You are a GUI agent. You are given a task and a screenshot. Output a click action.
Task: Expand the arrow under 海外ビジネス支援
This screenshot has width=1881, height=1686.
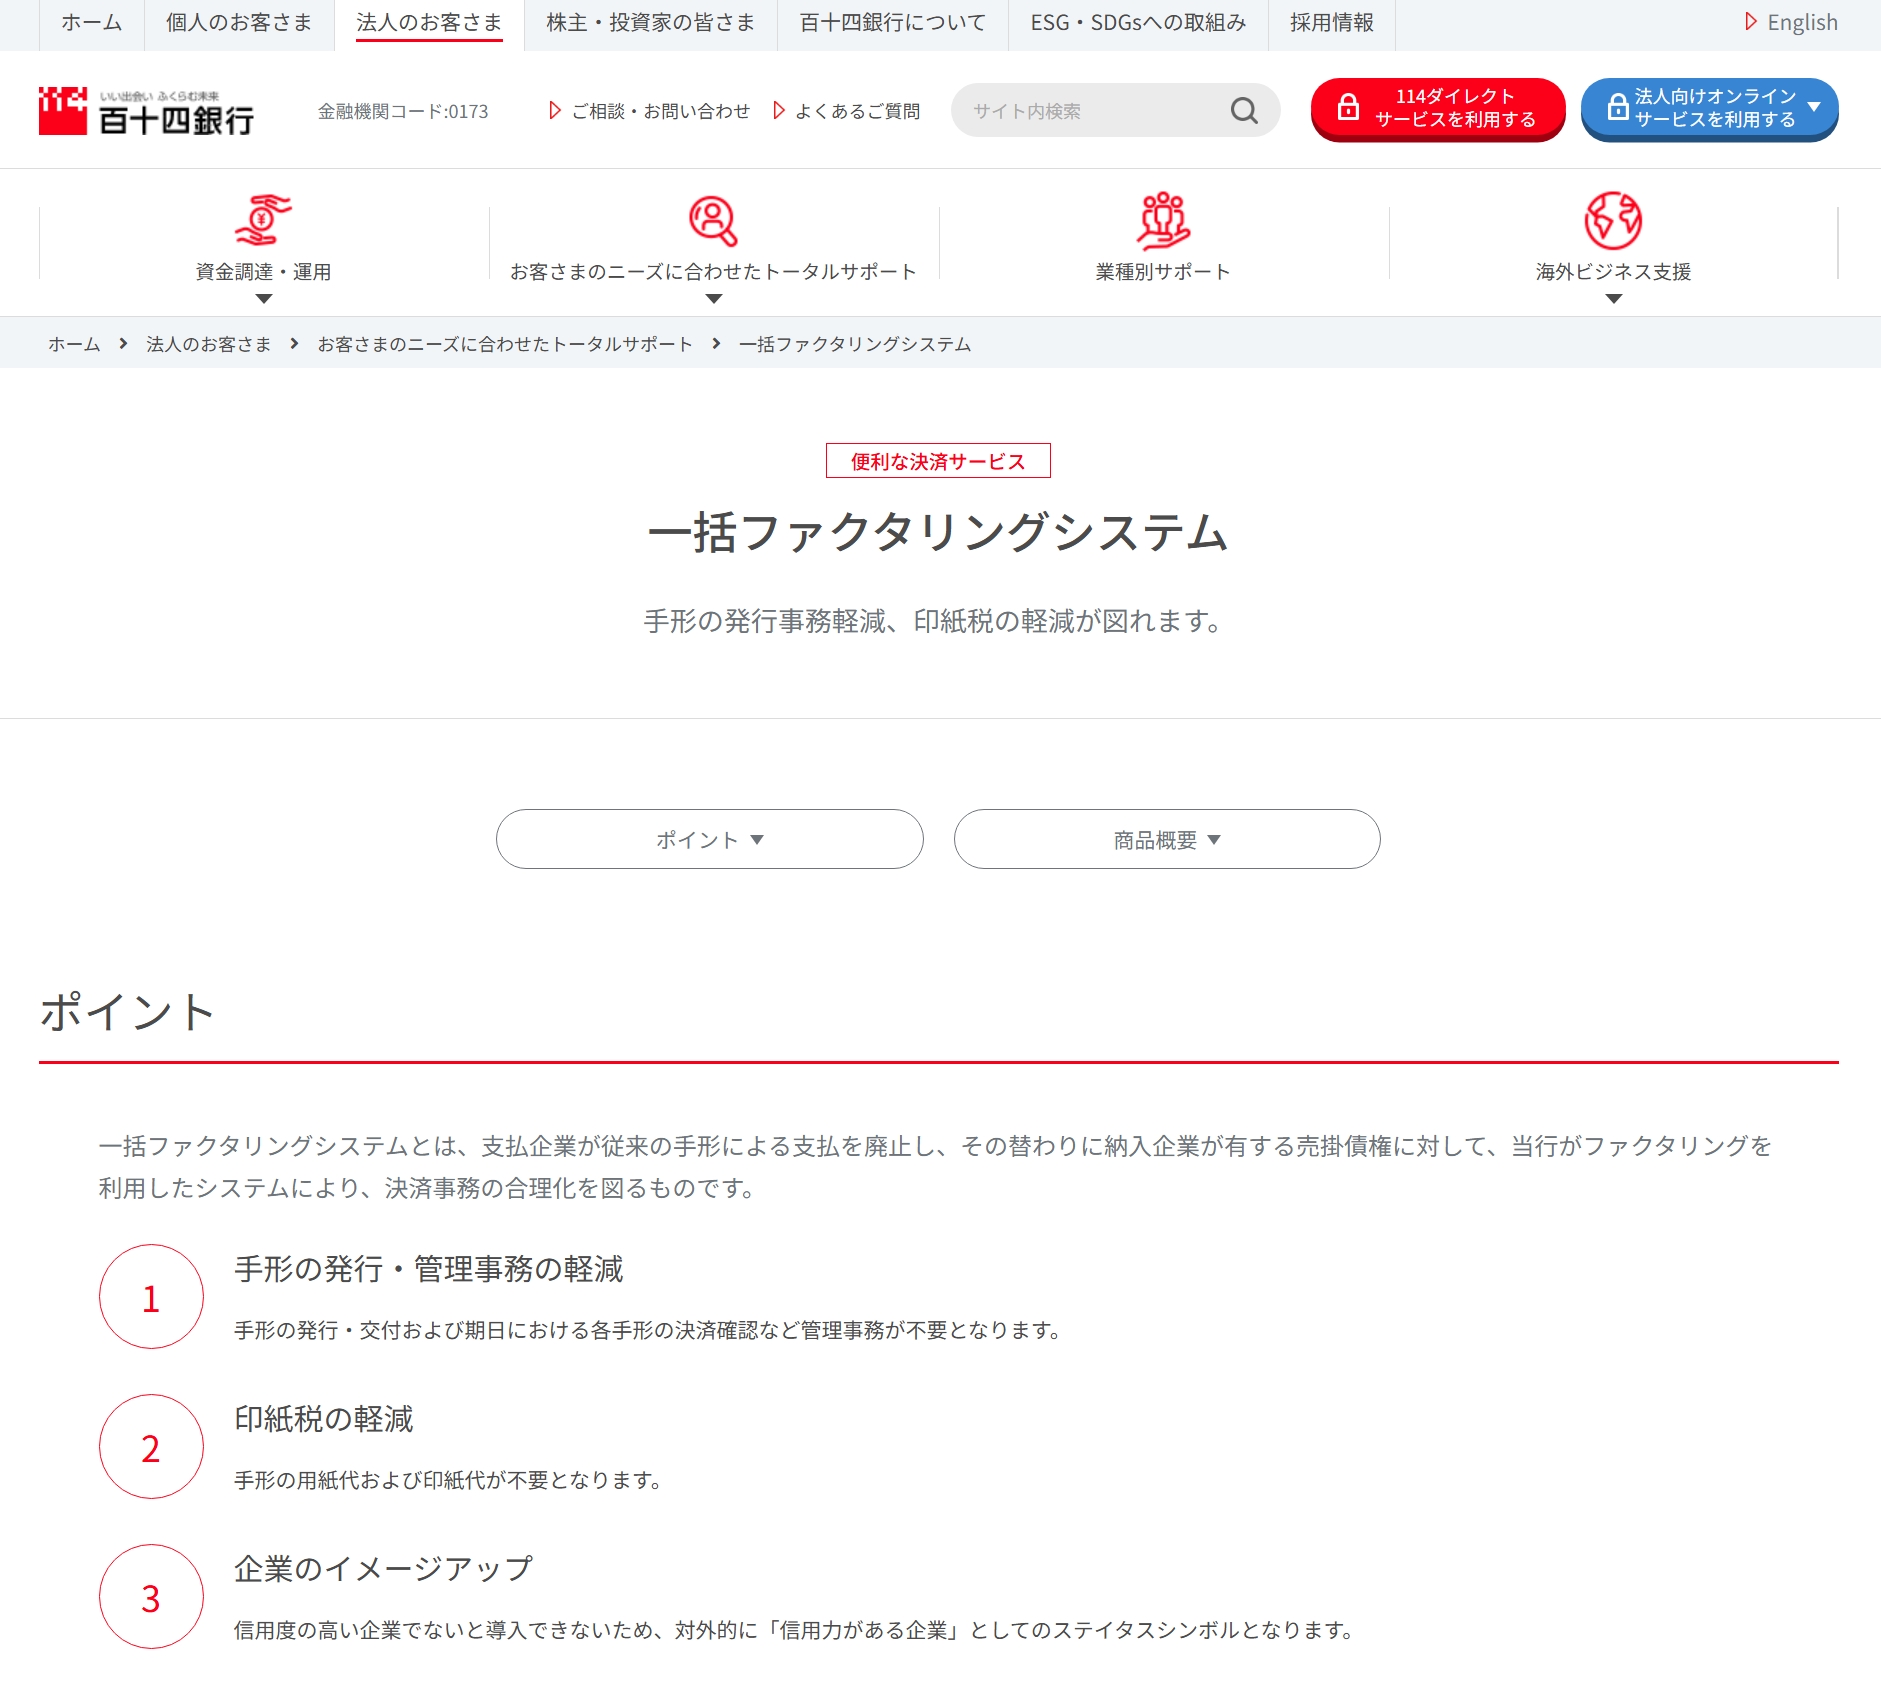1613,299
